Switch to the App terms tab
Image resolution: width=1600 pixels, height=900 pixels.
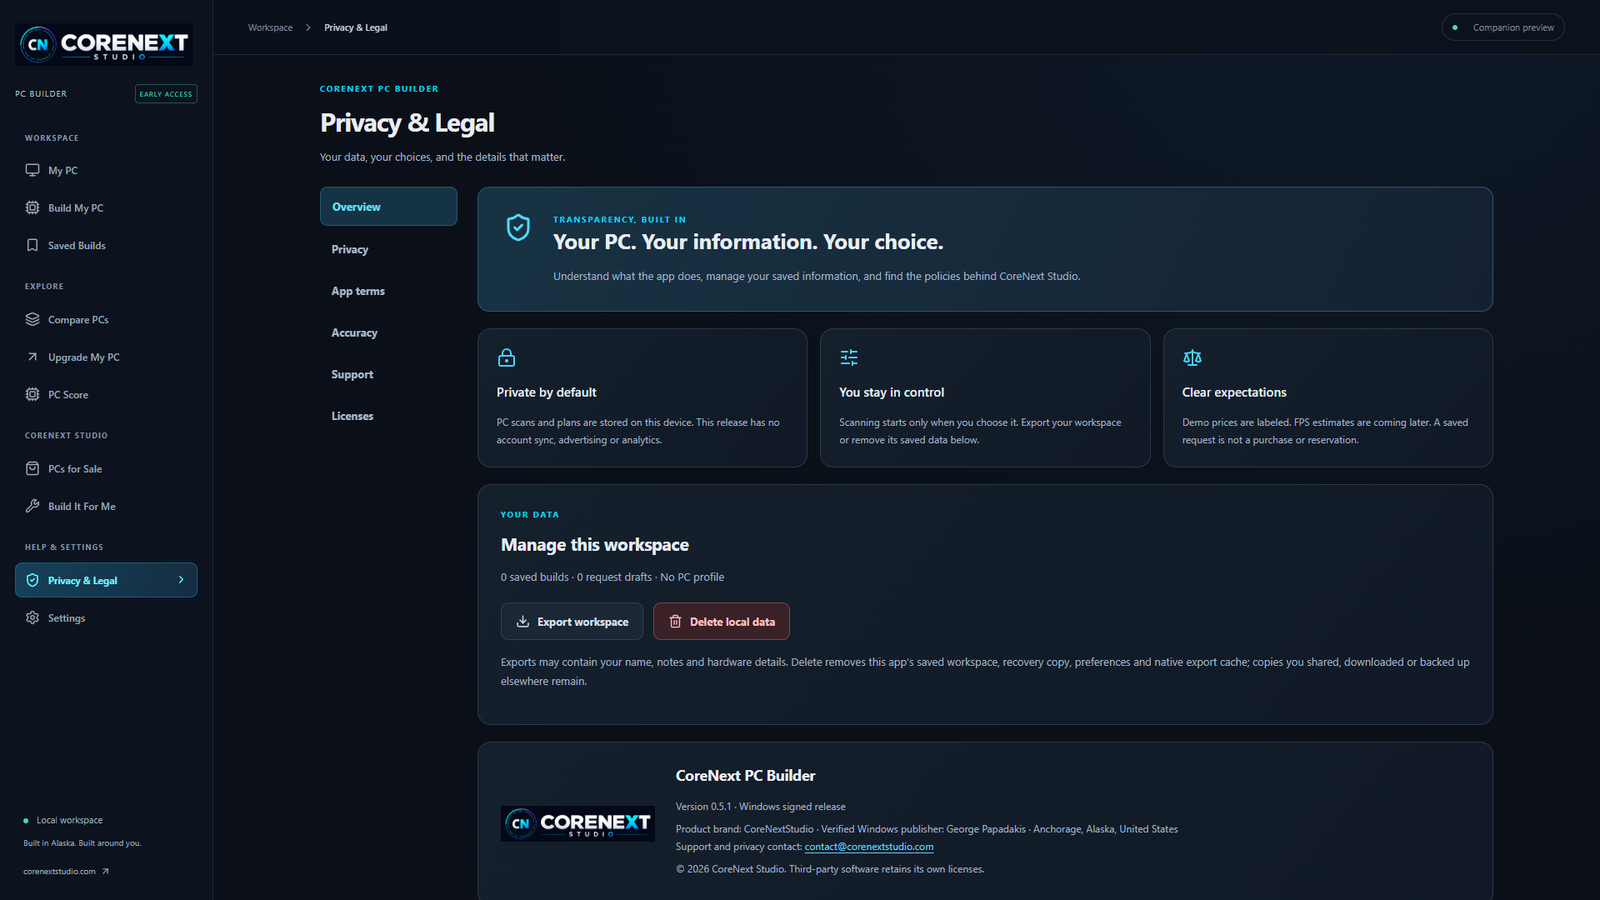[388, 291]
